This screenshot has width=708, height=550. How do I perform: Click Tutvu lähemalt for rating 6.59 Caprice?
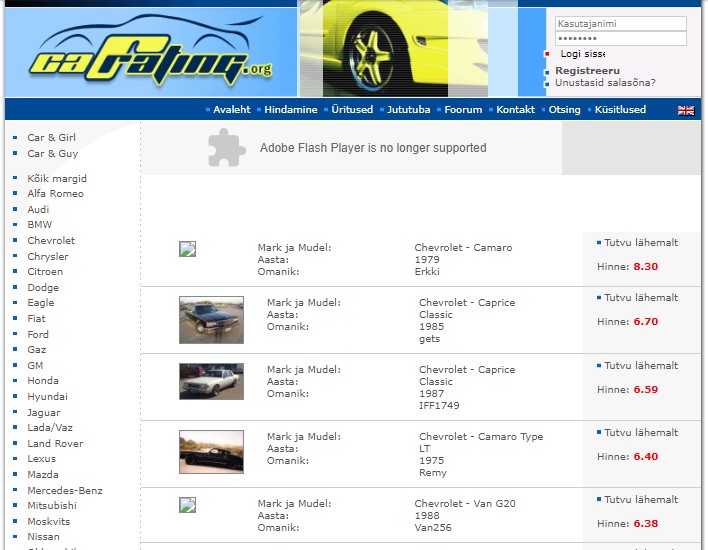[x=641, y=366]
